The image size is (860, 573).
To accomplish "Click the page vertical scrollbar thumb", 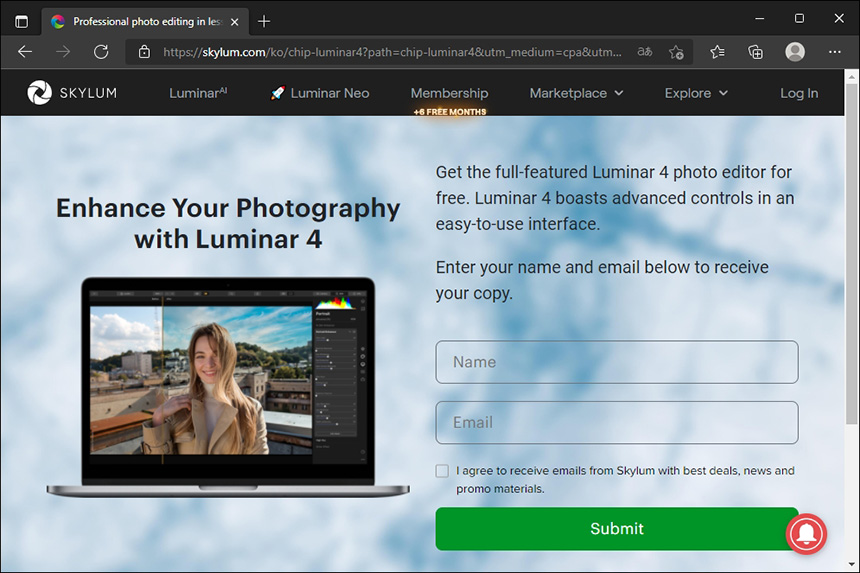I will (851, 254).
